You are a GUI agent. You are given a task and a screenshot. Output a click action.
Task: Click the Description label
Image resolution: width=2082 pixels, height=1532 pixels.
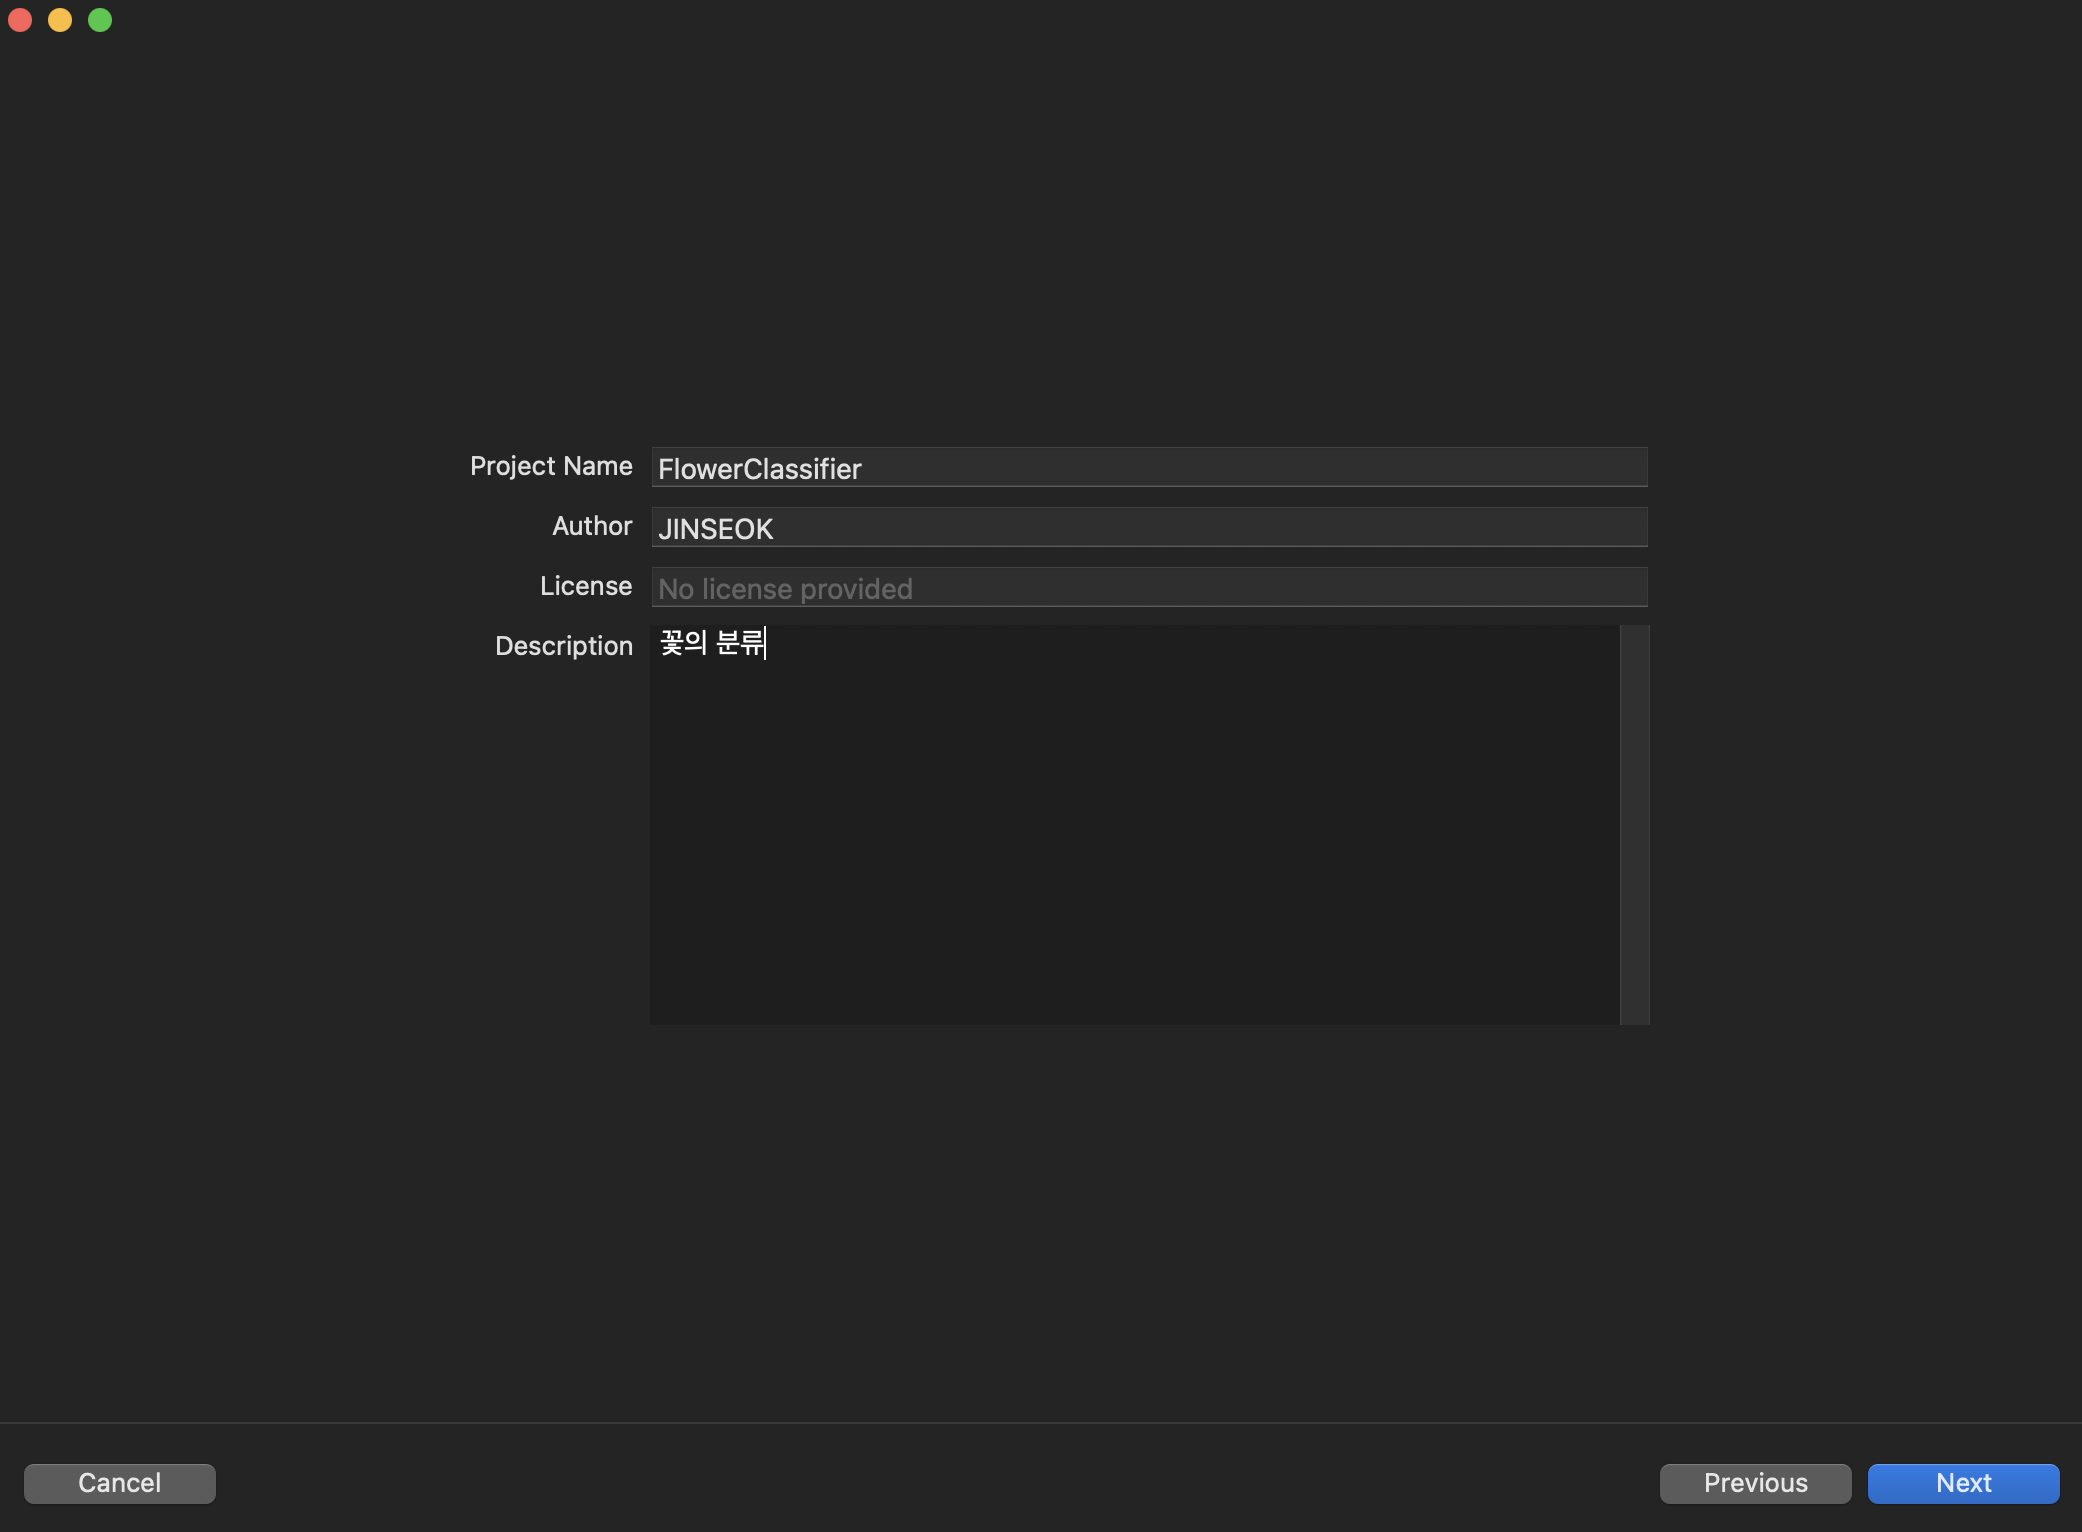564,646
